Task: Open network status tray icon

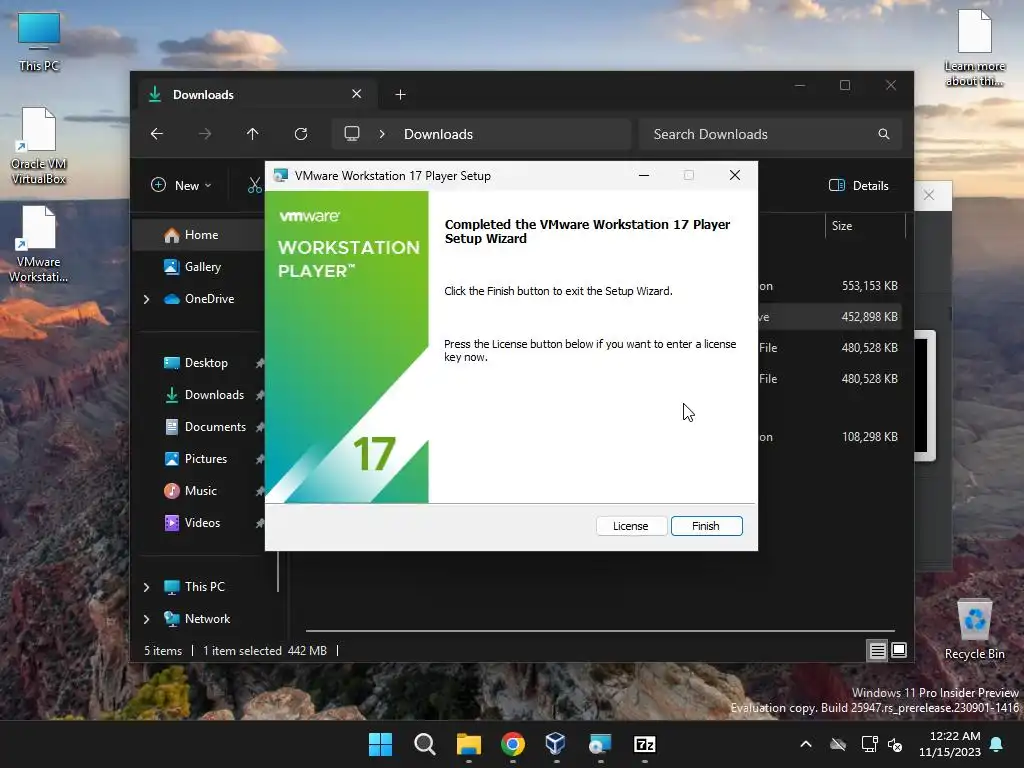Action: [869, 744]
